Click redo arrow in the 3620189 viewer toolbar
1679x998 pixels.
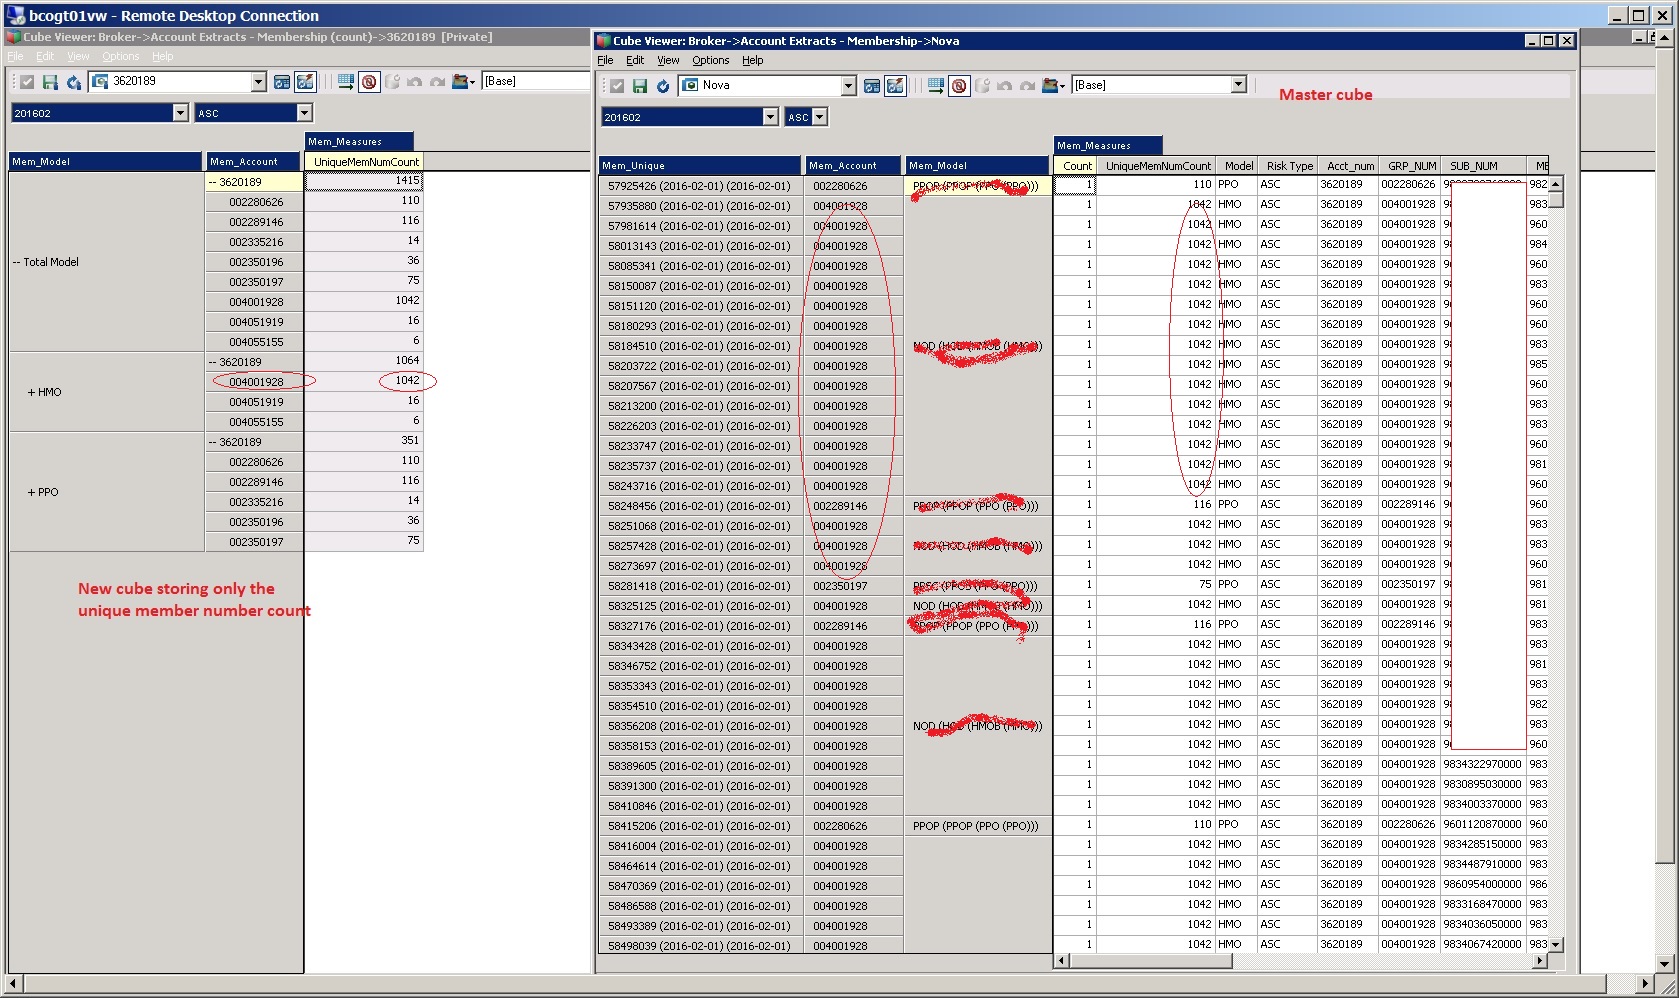[437, 82]
